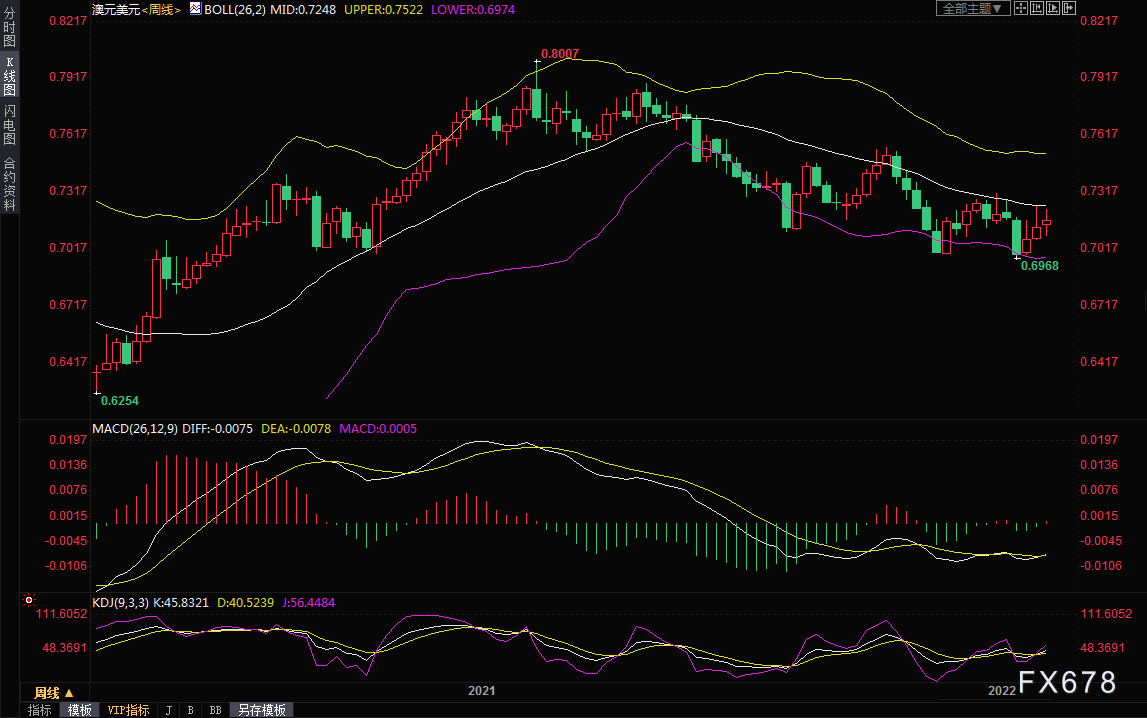Open the VIP指标 tab
Viewport: 1147px width, 718px height.
128,710
